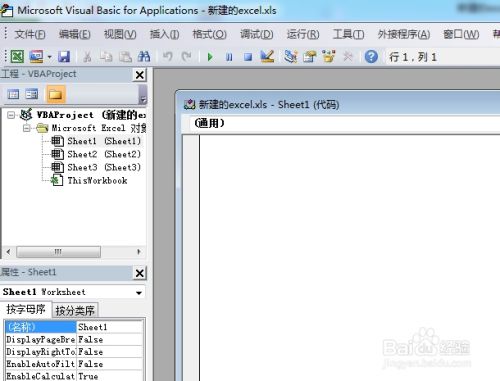Open the Object Browser toolbar icon
The width and height of the screenshot is (500, 381).
coord(329,57)
